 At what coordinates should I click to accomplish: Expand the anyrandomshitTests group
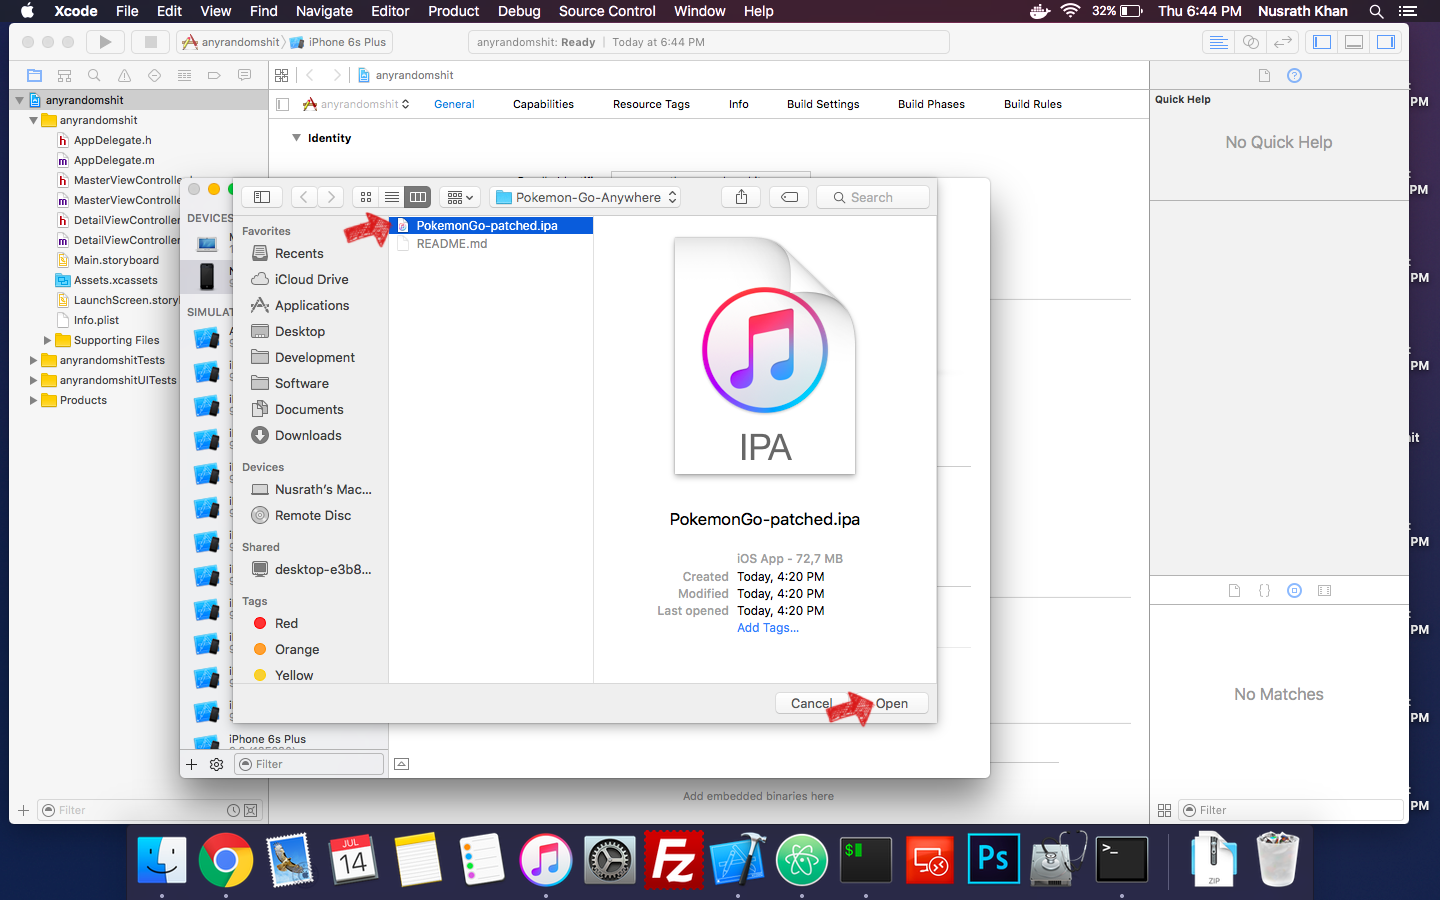pos(33,360)
